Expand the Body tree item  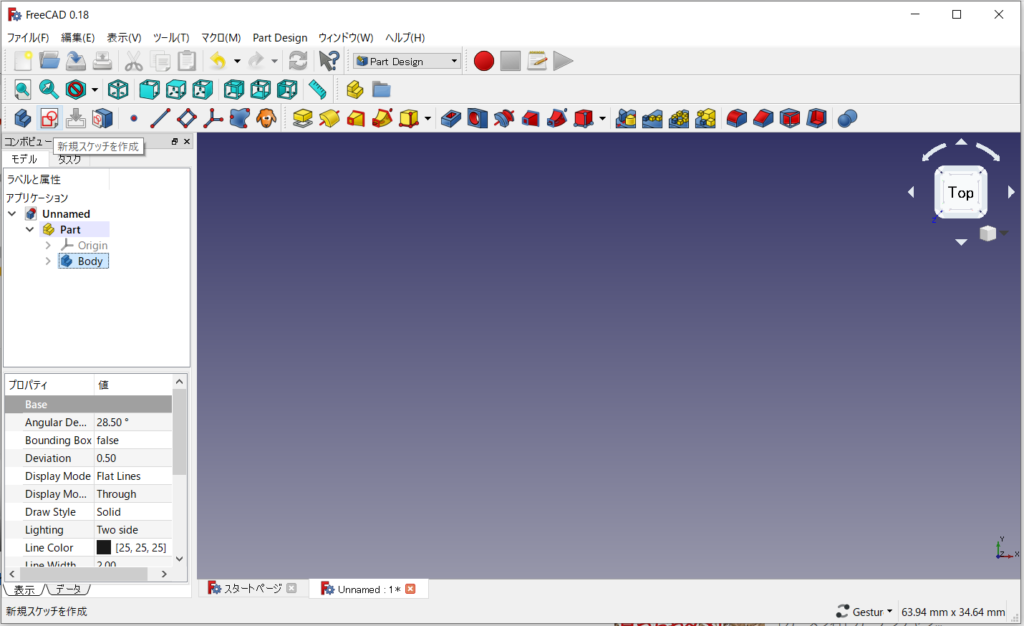[x=48, y=262]
